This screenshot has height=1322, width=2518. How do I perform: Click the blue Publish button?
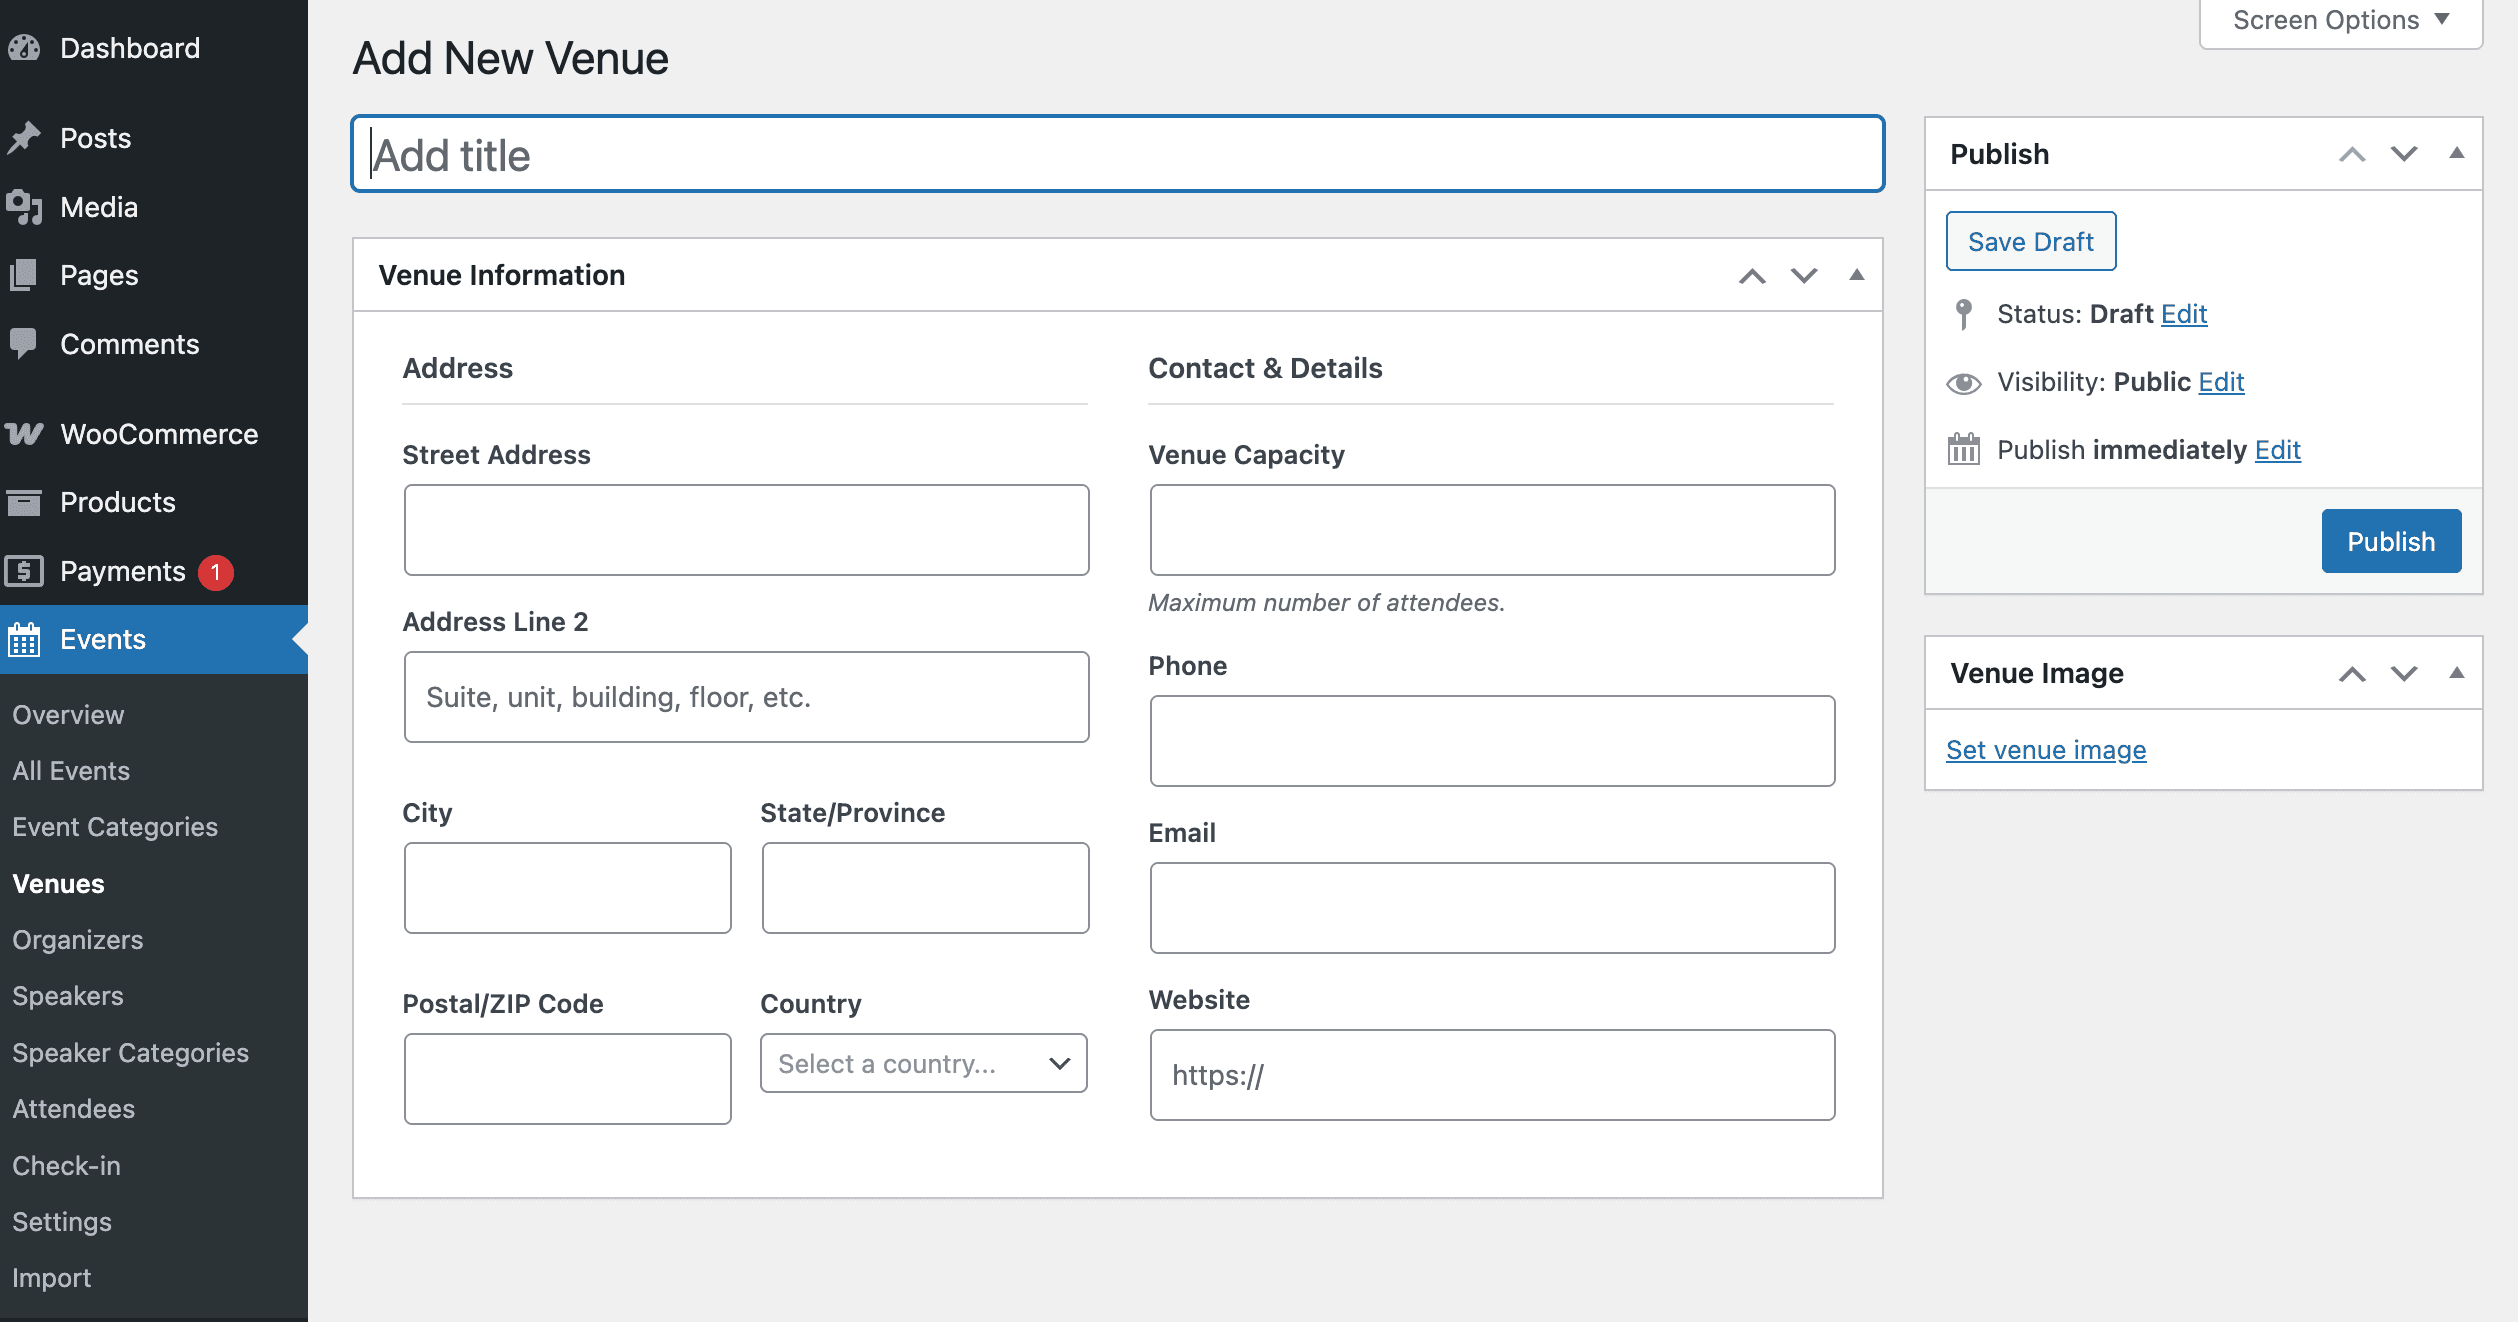coord(2390,541)
